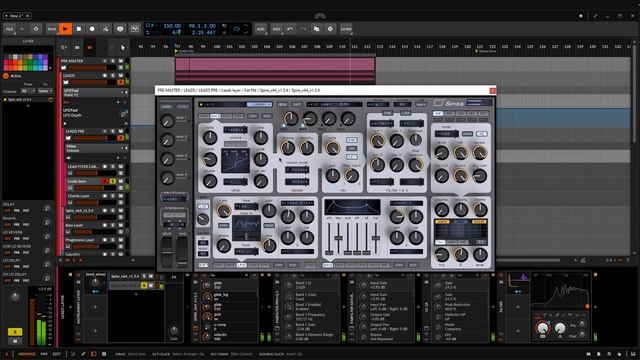This screenshot has height=360, width=640.
Task: Open the LAYER menu
Action: point(346,29)
